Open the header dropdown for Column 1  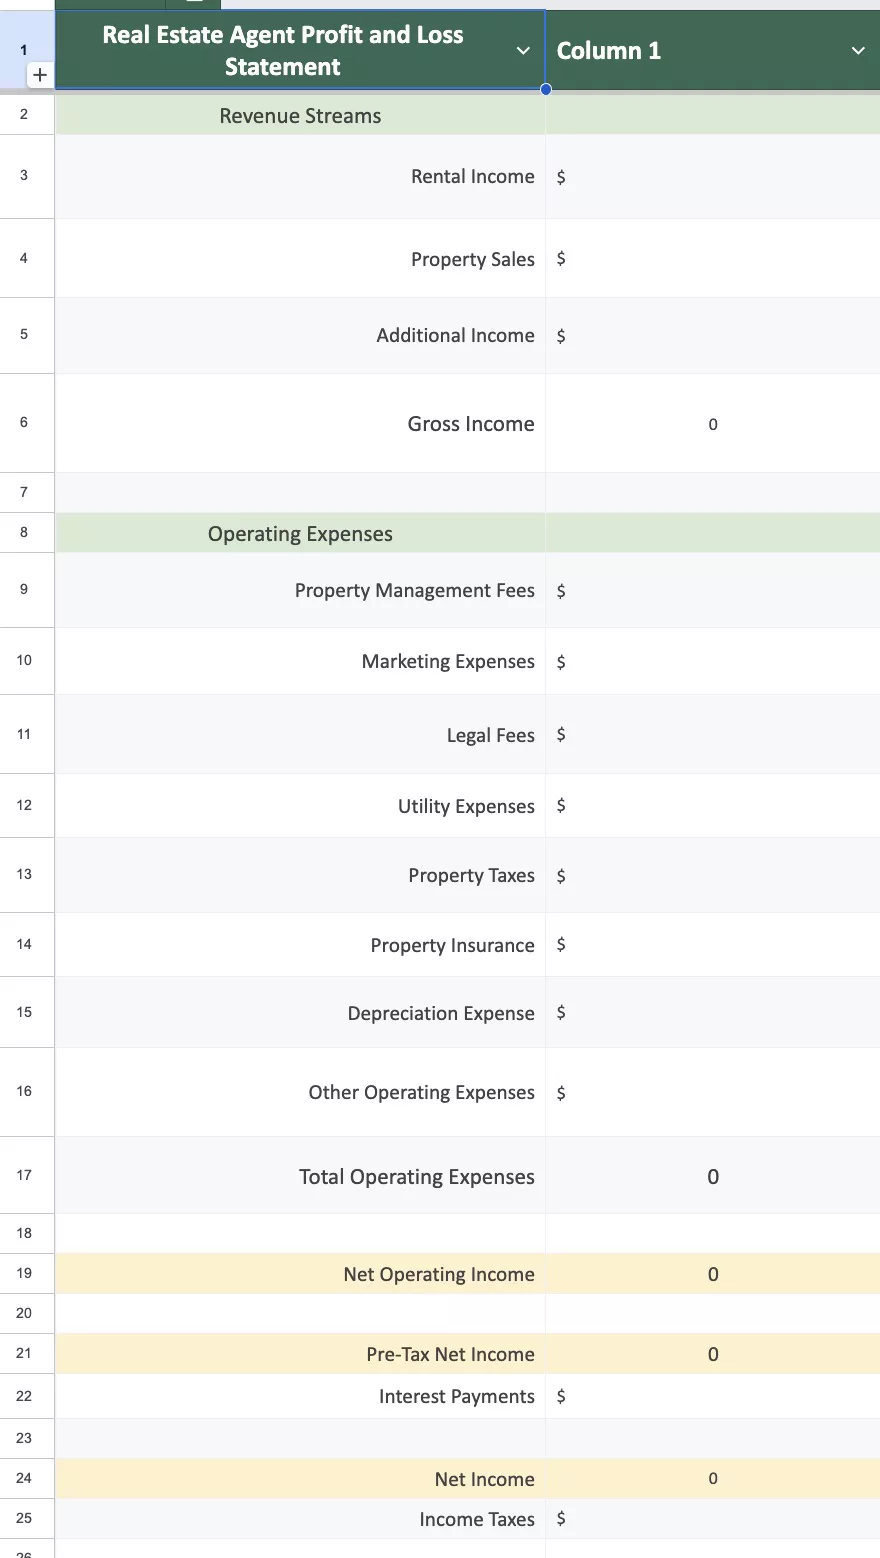point(858,50)
